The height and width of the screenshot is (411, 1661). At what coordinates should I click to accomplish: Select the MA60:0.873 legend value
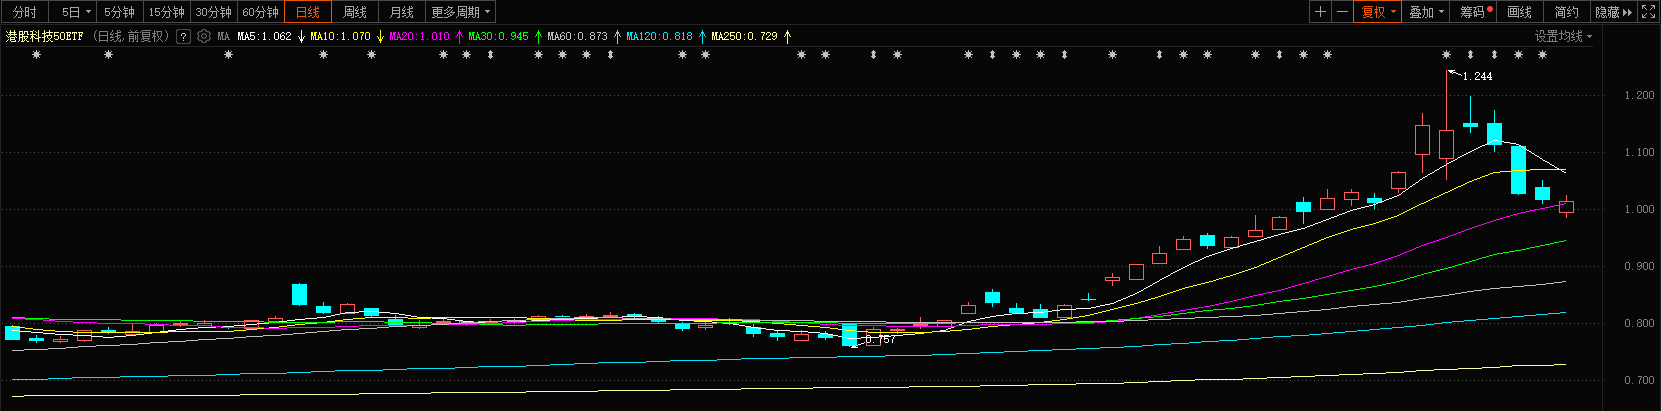(577, 36)
